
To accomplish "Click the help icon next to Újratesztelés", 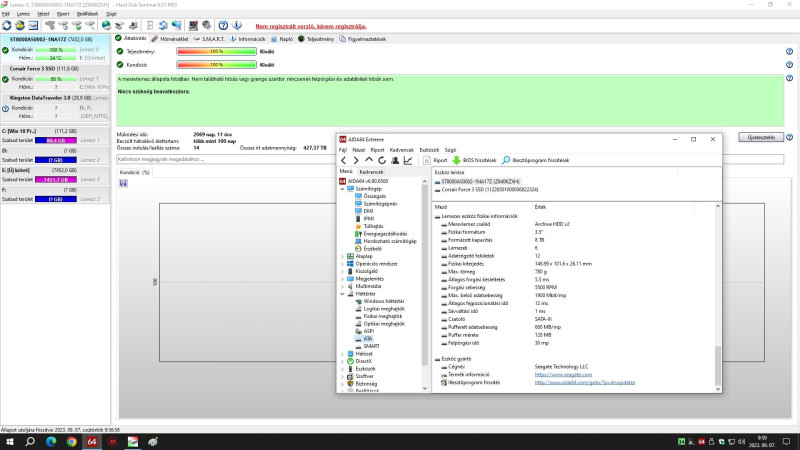I will pos(789,137).
